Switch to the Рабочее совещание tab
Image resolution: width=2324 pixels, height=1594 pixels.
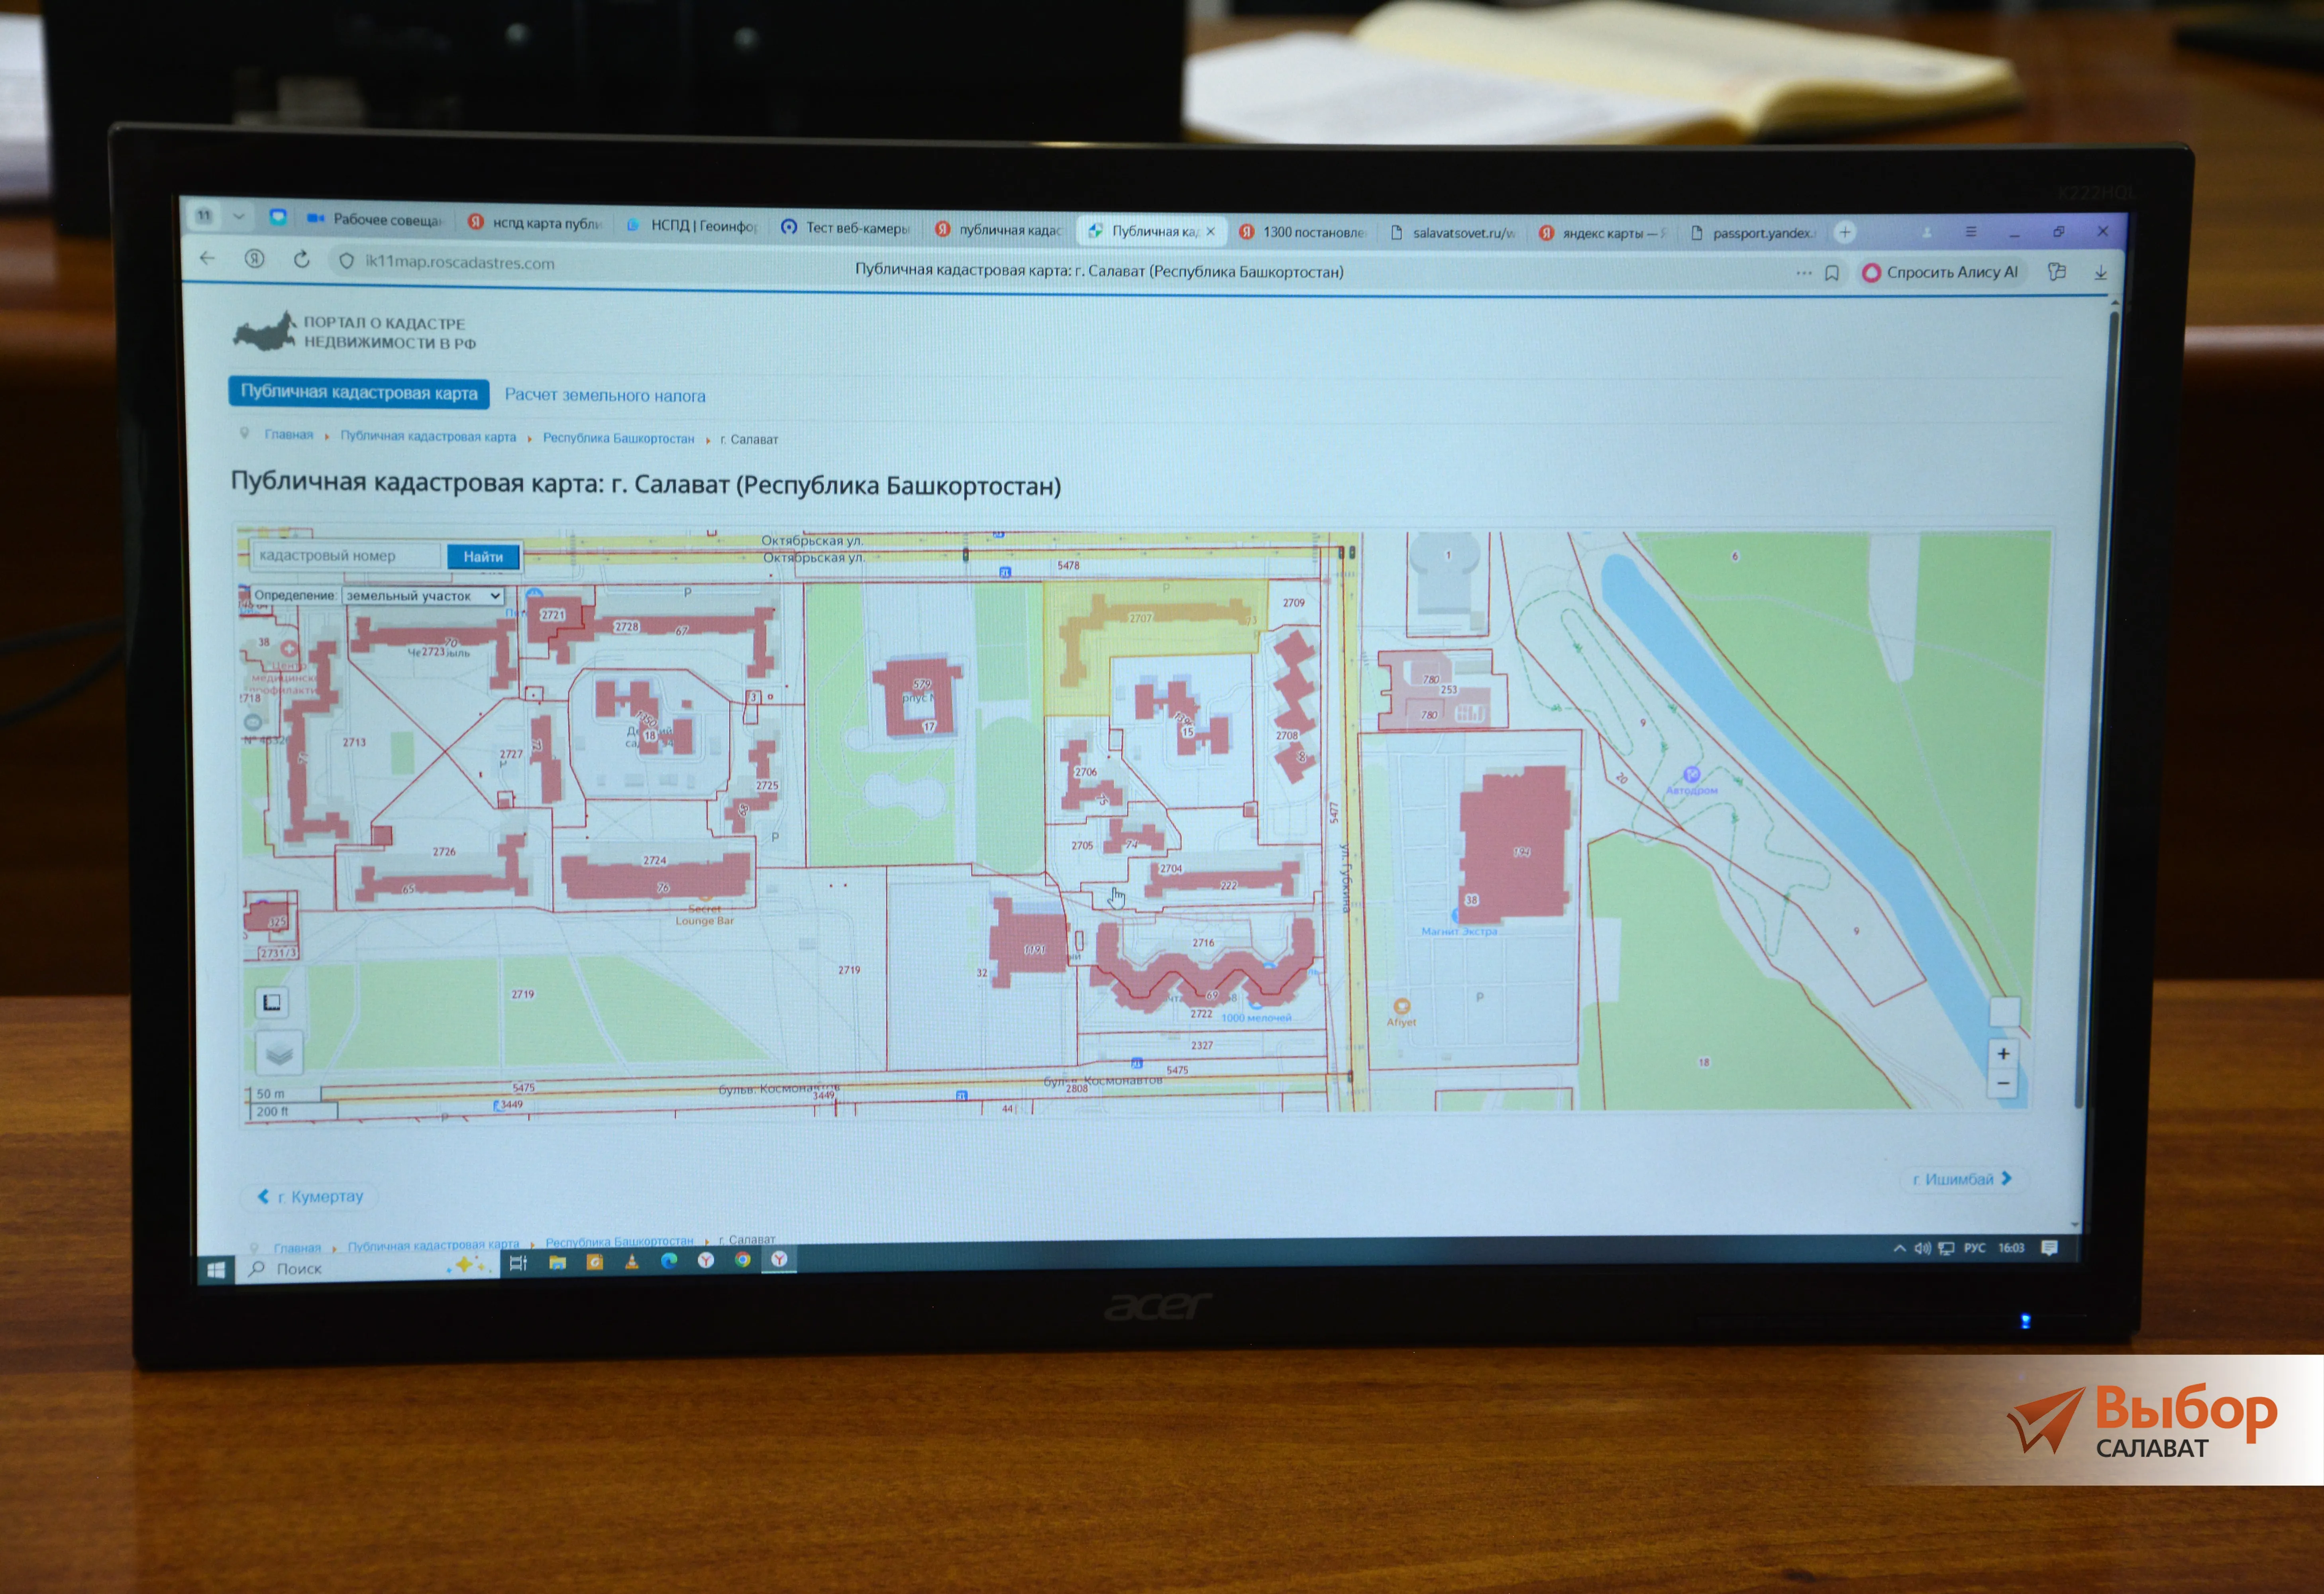374,219
